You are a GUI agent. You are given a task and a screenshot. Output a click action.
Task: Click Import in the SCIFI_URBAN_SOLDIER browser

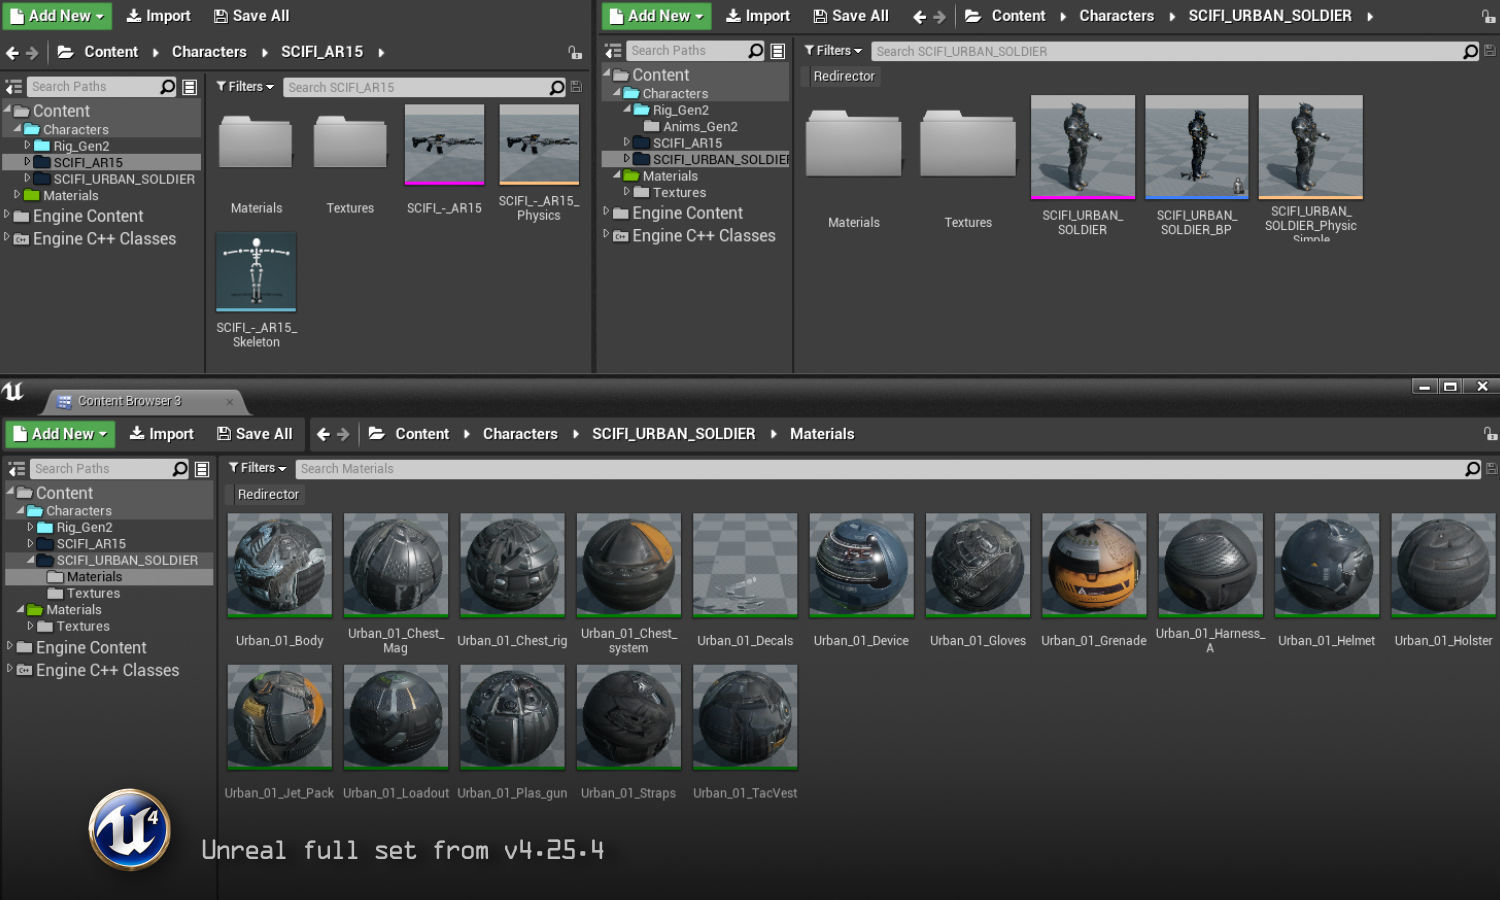pyautogui.click(x=757, y=16)
